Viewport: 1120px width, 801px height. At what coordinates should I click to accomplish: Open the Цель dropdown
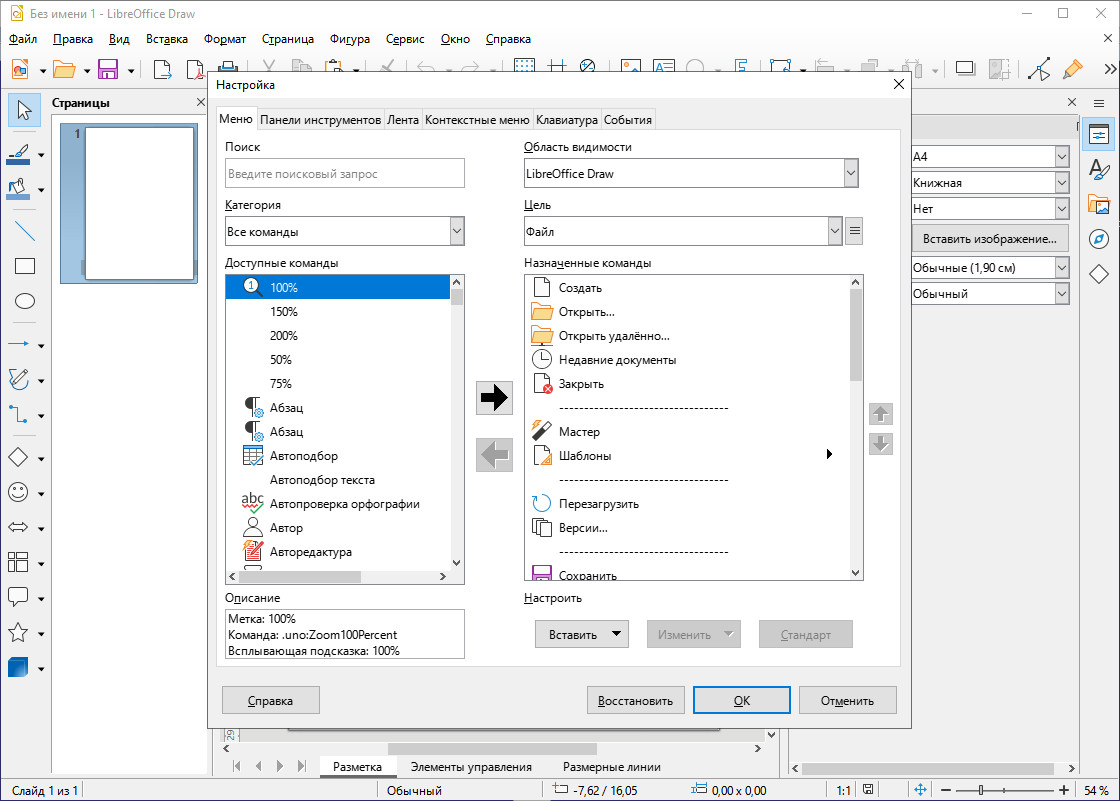[834, 232]
